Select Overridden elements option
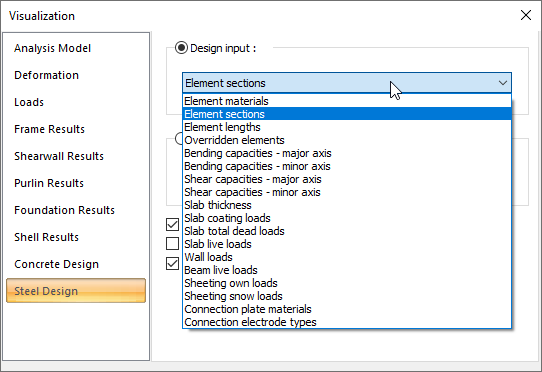The width and height of the screenshot is (542, 372). coord(347,140)
